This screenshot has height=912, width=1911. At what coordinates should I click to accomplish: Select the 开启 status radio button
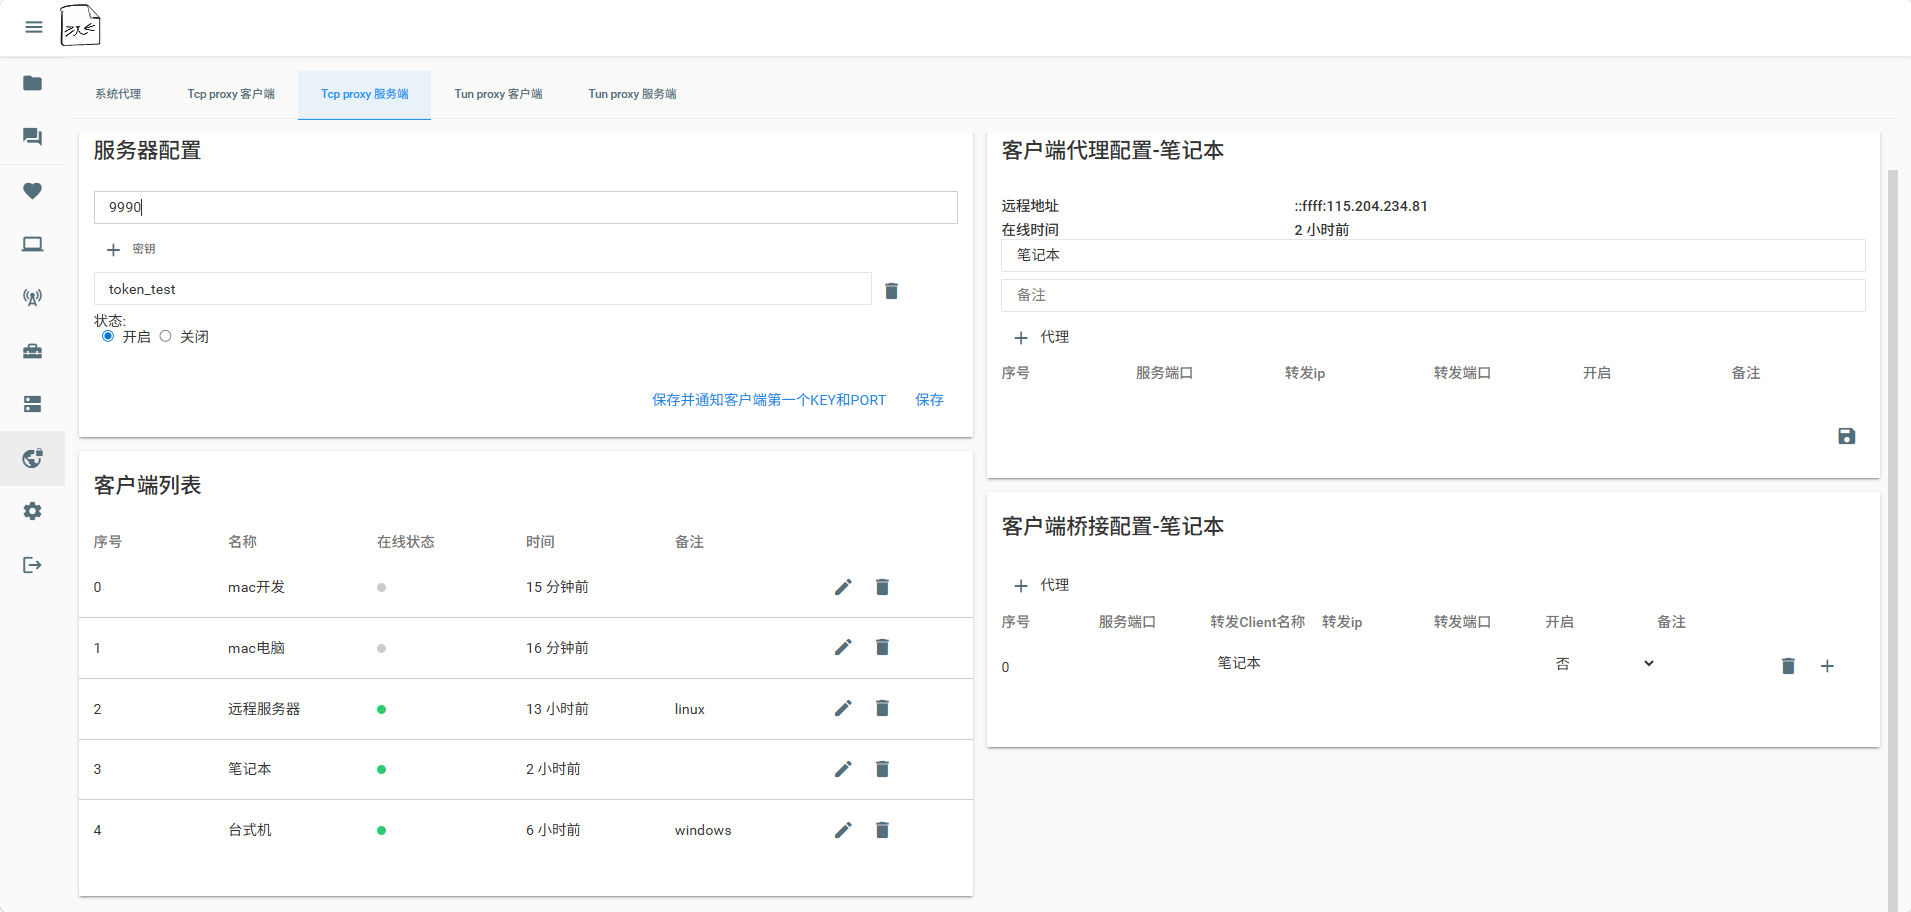tap(108, 336)
